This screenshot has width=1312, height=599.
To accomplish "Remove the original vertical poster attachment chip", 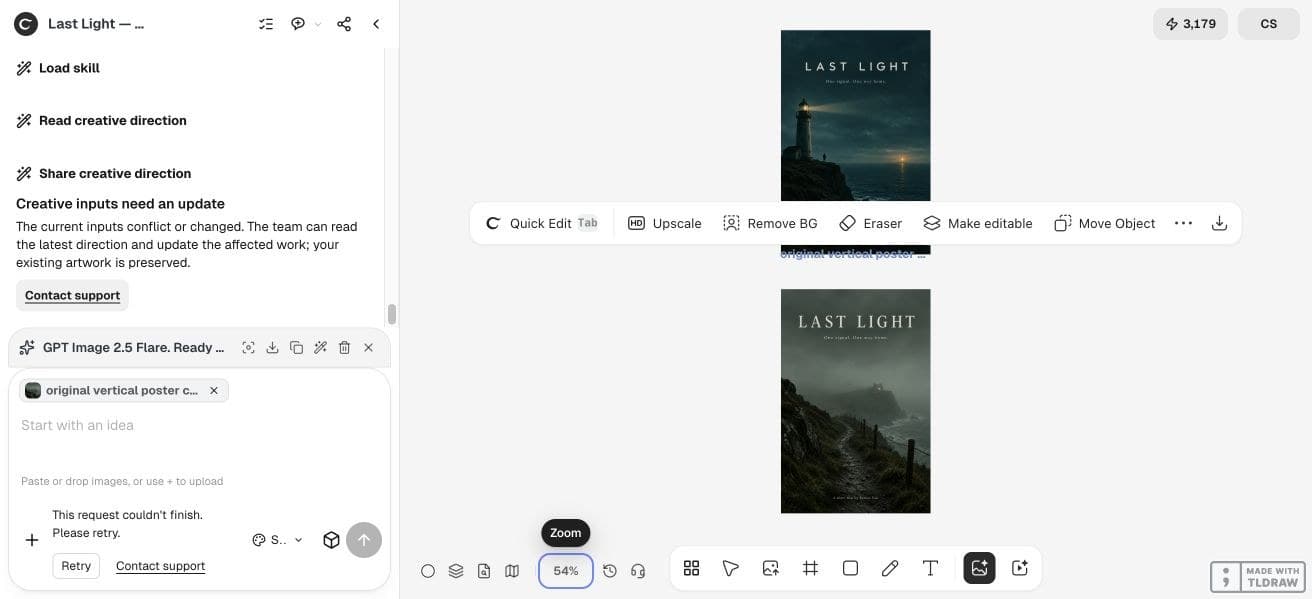I will [213, 391].
